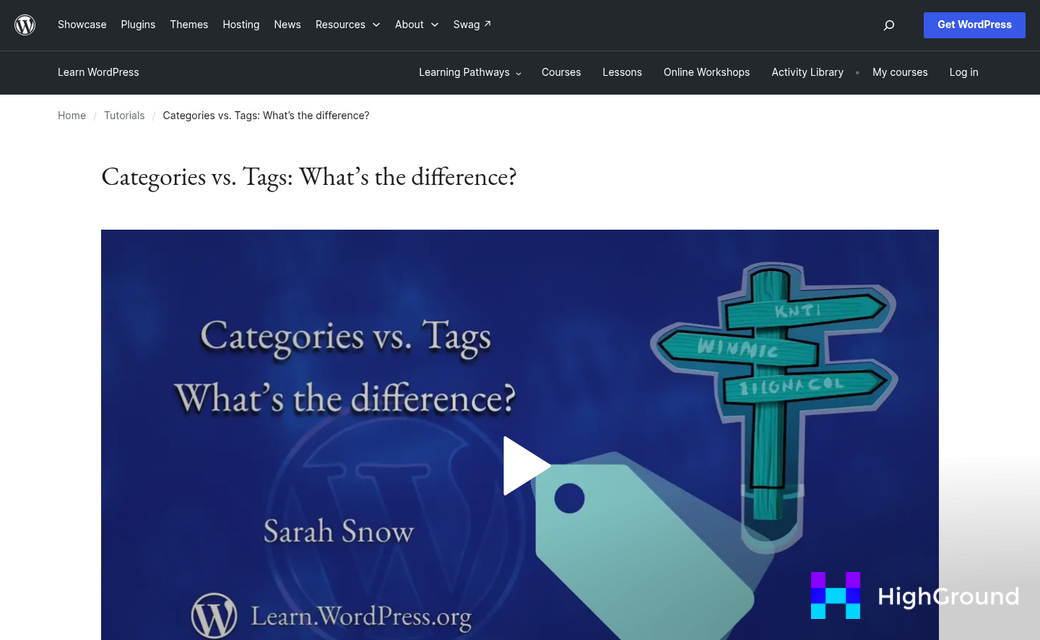Expand the Resources dropdown menu
The width and height of the screenshot is (1040, 640).
coord(348,25)
